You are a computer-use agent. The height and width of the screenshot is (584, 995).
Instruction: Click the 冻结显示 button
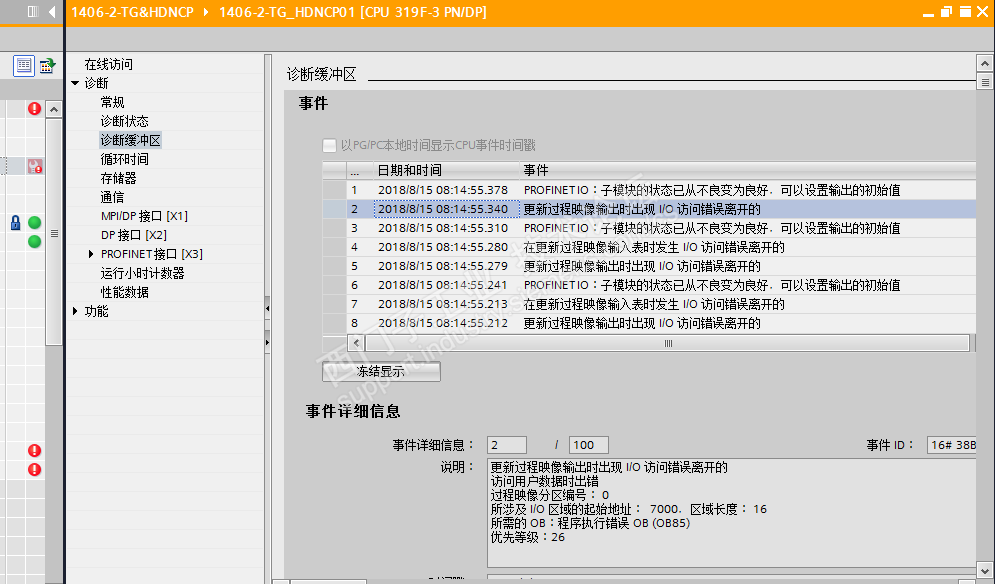pyautogui.click(x=381, y=371)
